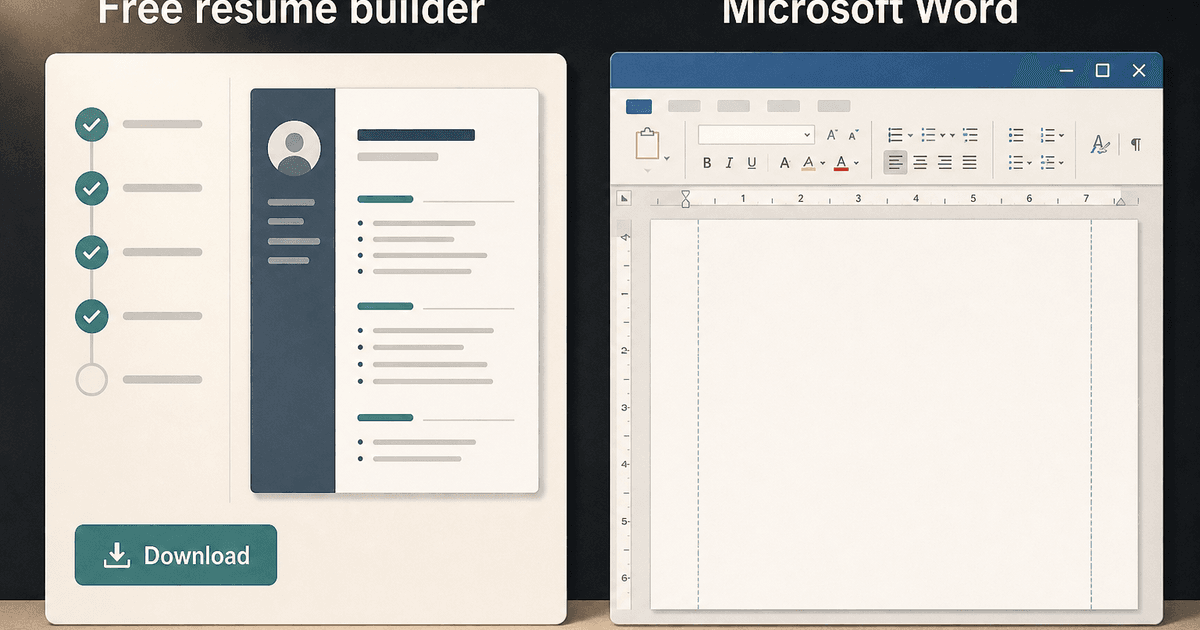Click the Paste clipboard icon in Word

point(647,143)
